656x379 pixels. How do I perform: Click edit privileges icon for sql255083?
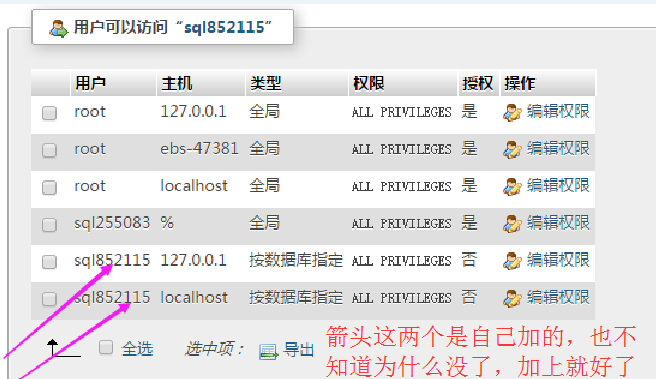coord(512,224)
